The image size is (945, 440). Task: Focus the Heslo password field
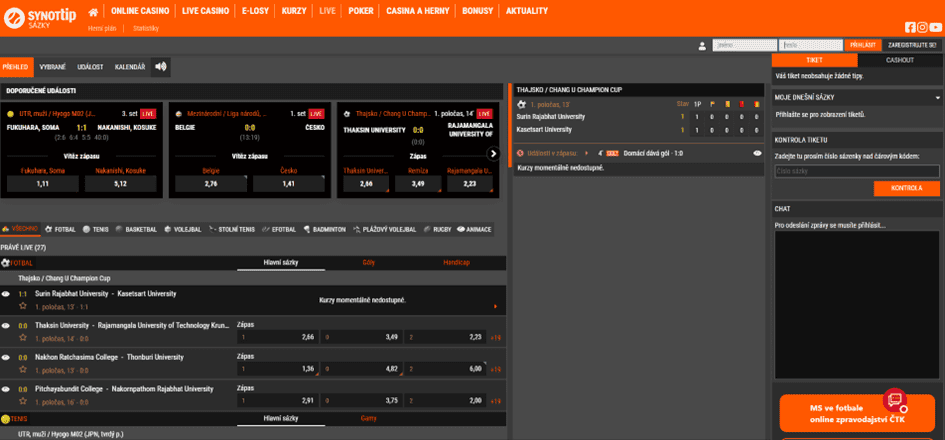point(811,45)
